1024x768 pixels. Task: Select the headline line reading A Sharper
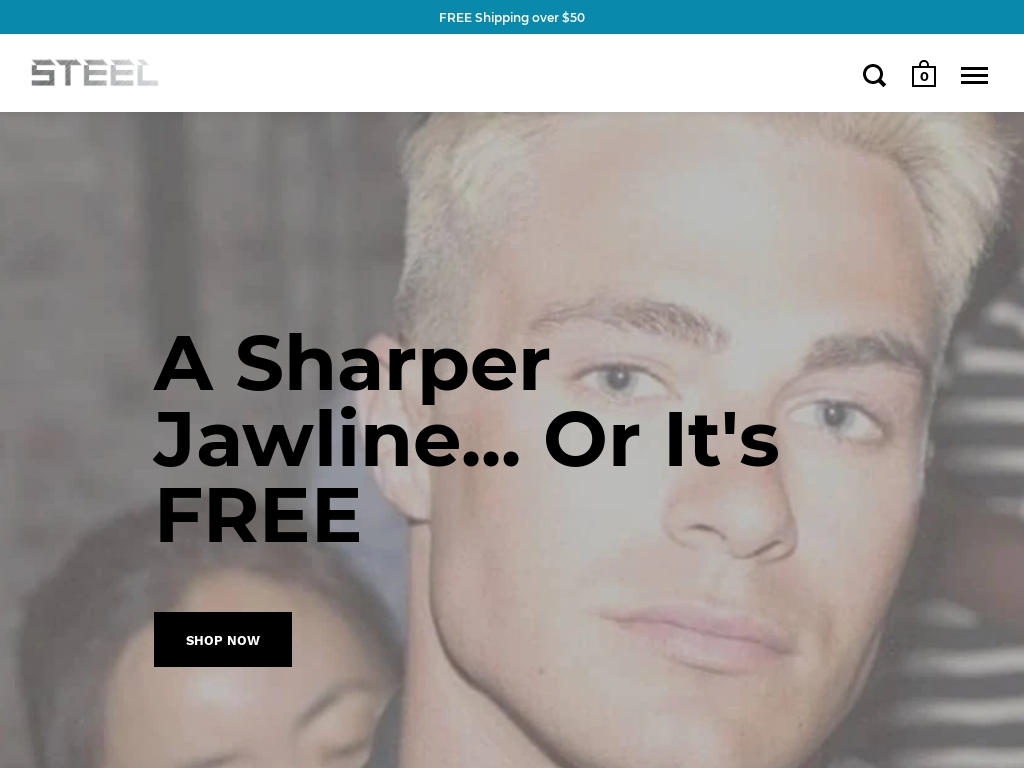coord(351,364)
